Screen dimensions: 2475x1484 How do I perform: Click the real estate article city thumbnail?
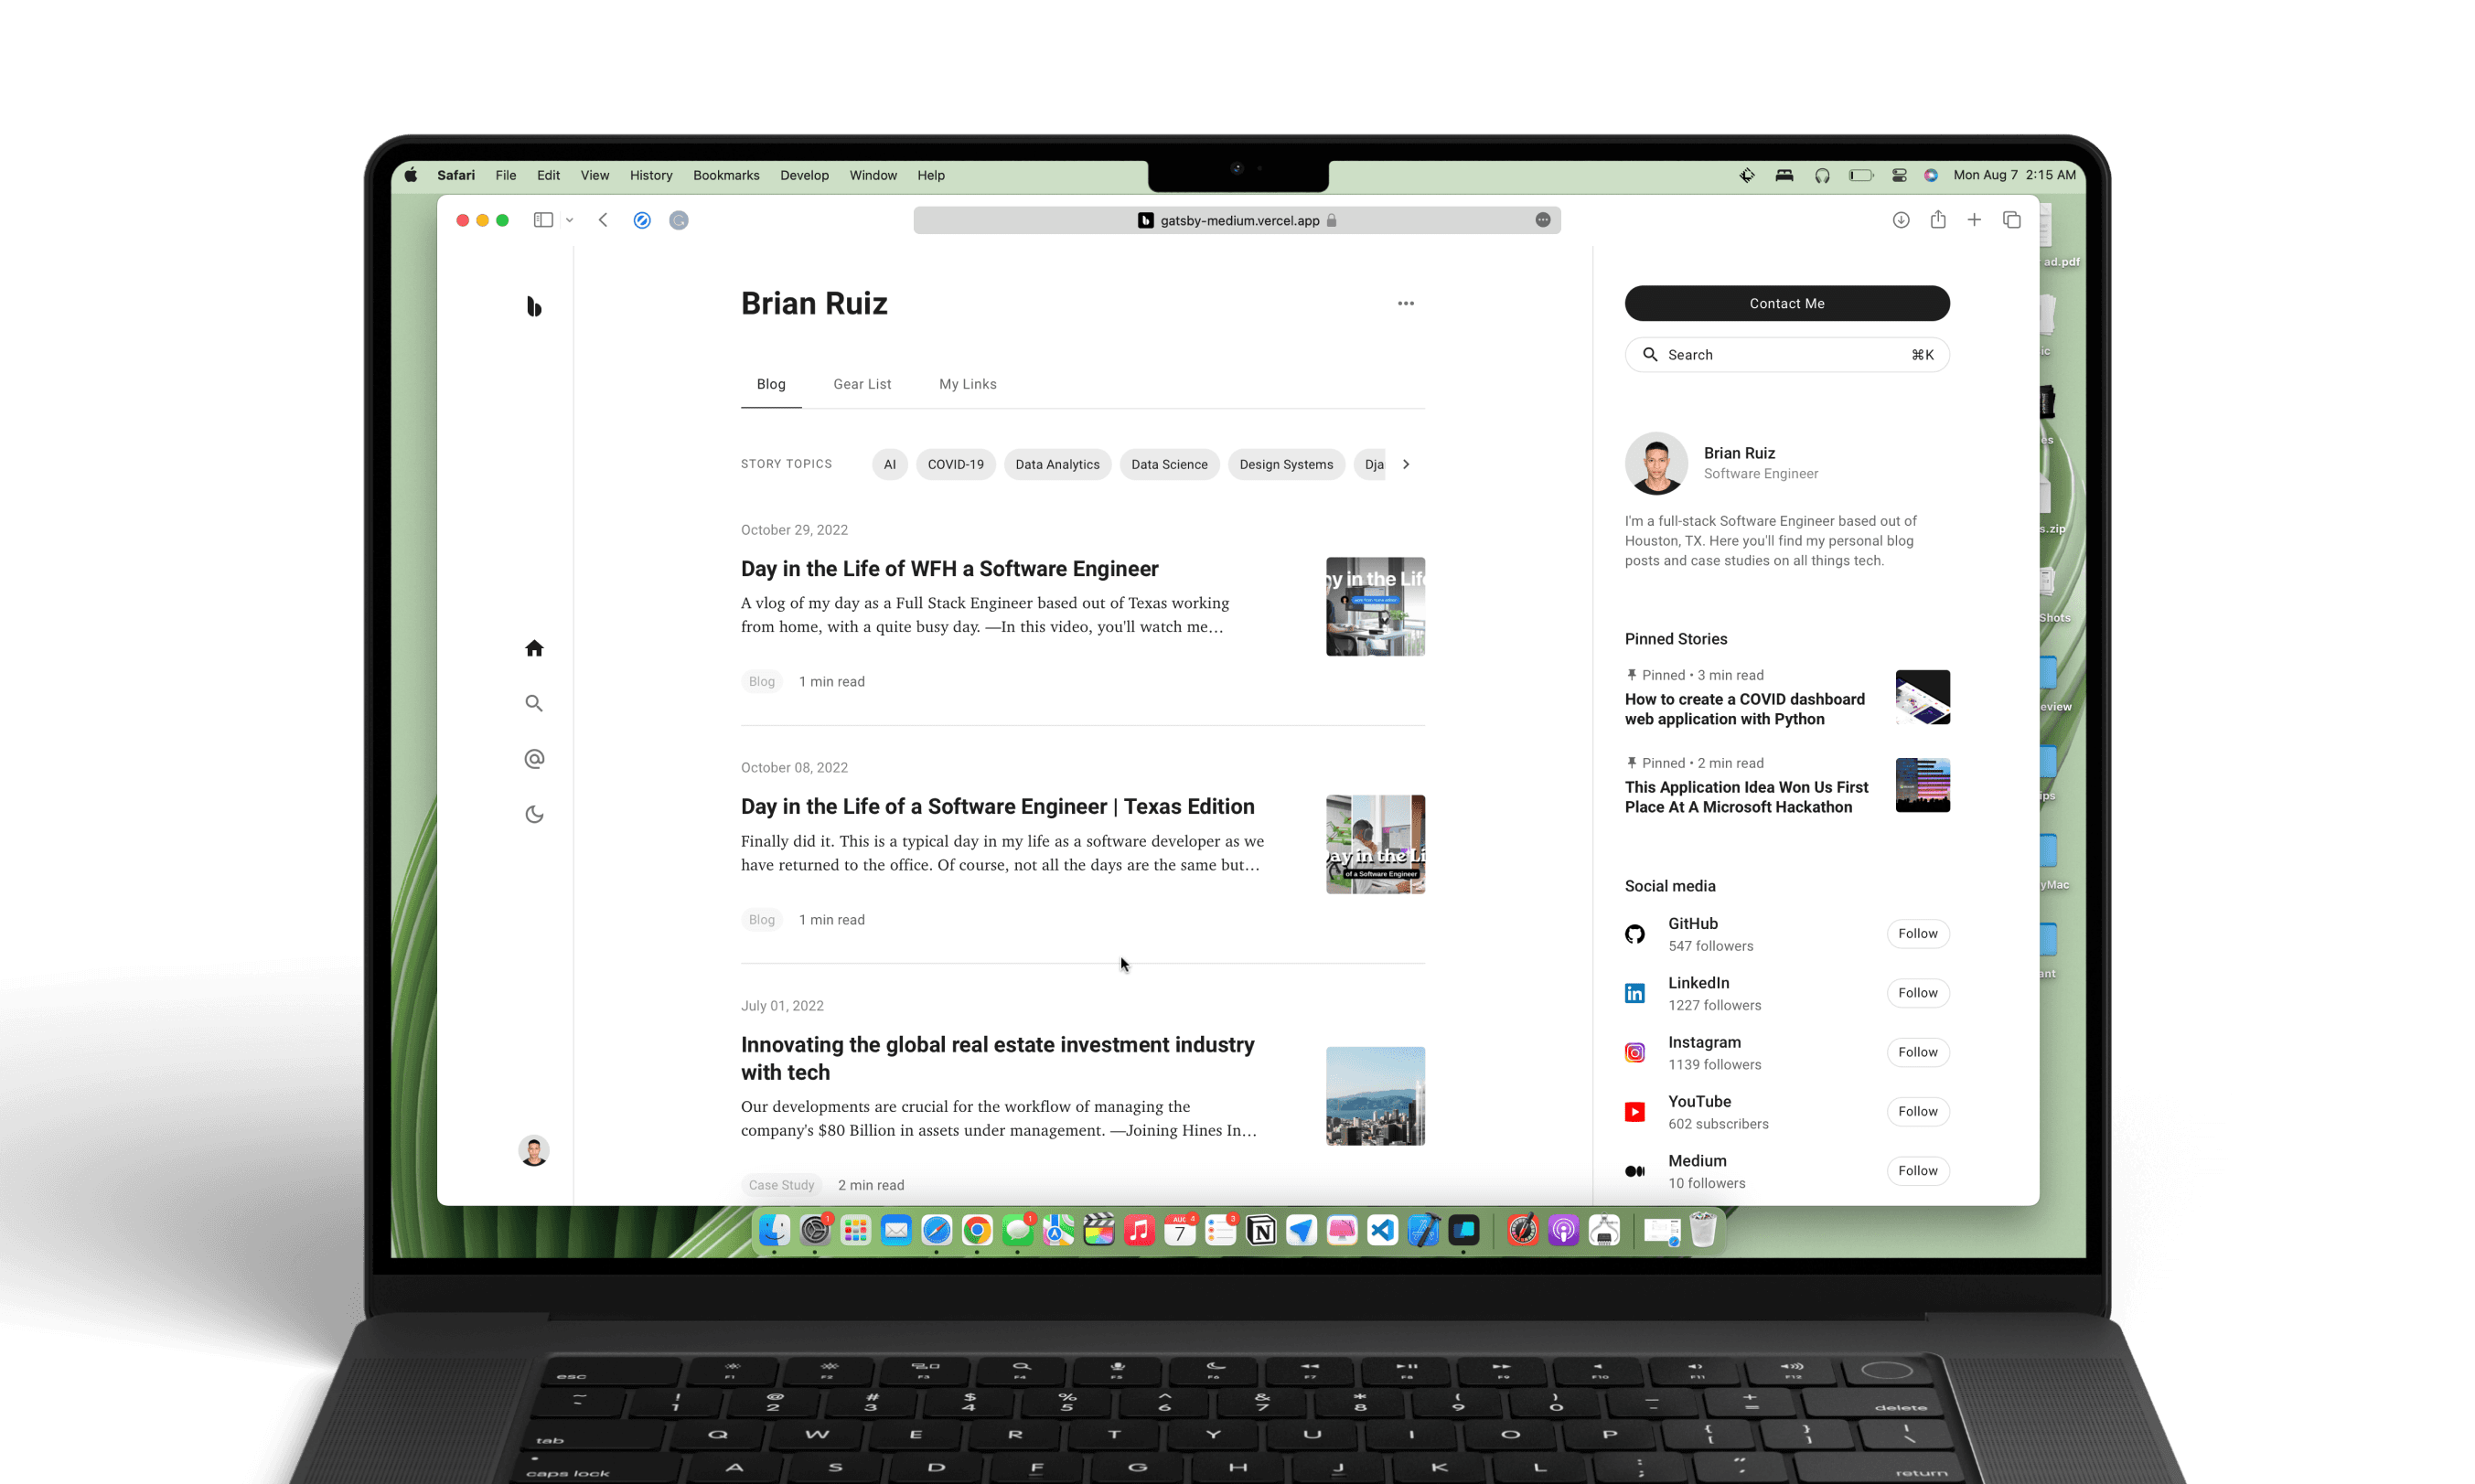1375,1096
